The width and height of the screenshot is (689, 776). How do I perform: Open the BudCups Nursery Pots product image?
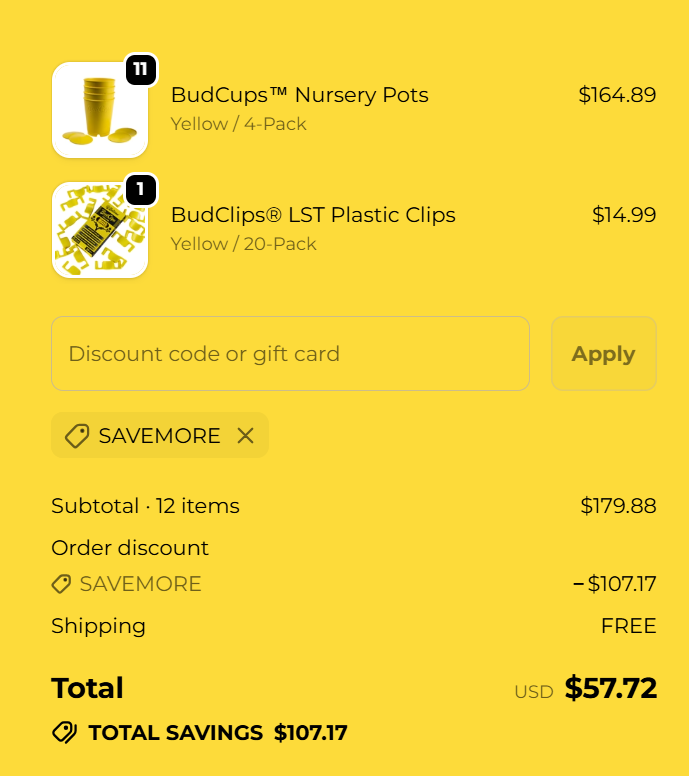pos(100,110)
